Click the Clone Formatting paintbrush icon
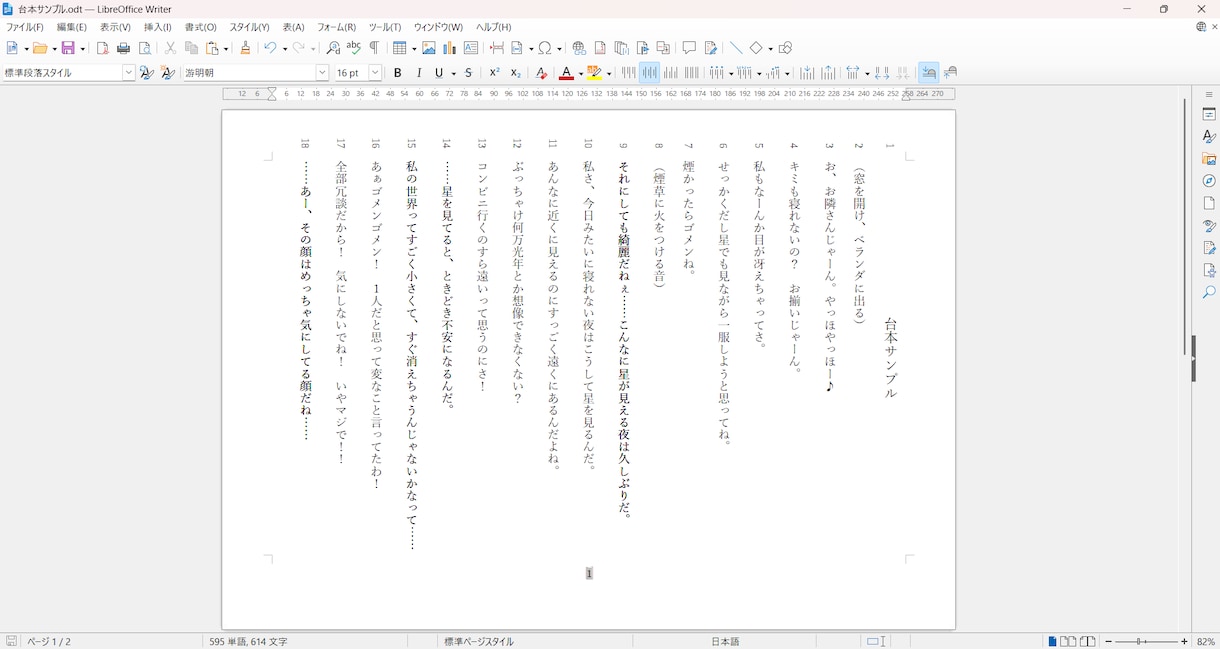The height and width of the screenshot is (649, 1220). pyautogui.click(x=245, y=48)
